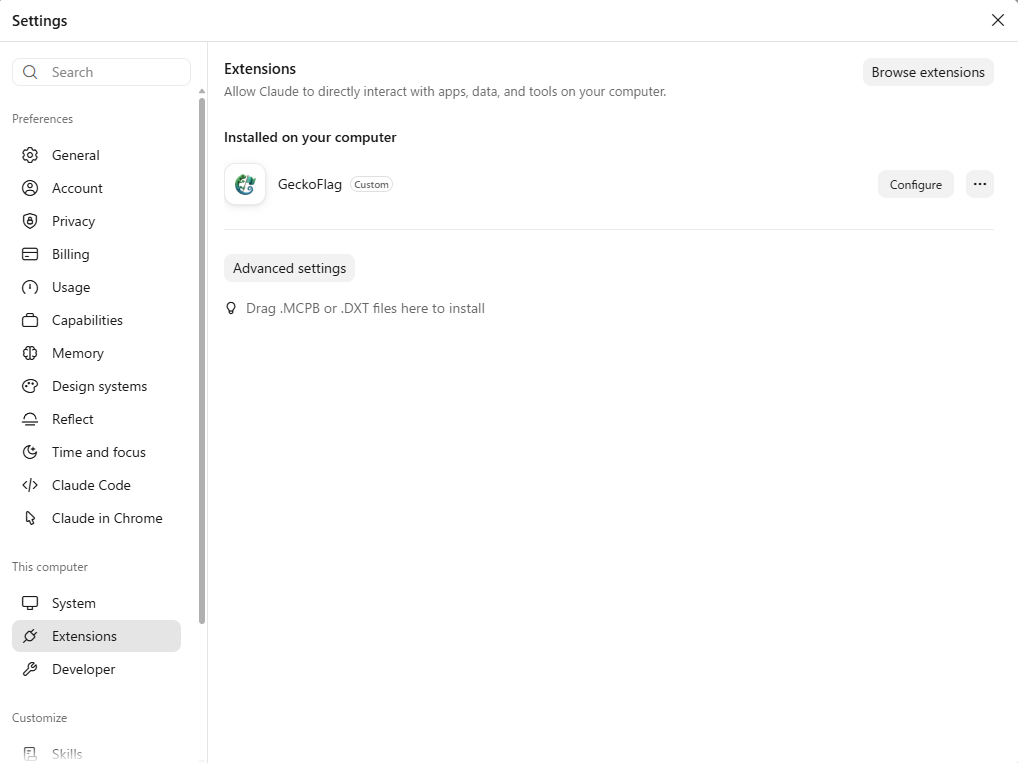1018x763 pixels.
Task: Click the Extensions plug icon
Action: (x=30, y=636)
